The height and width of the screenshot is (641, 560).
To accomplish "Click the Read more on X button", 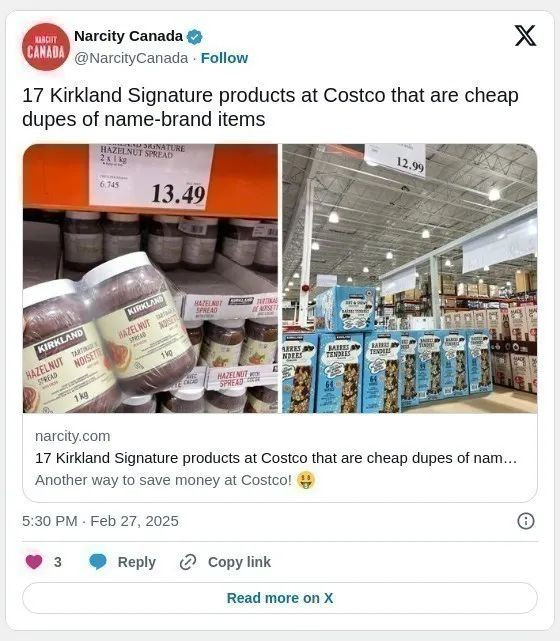I will 280,598.
